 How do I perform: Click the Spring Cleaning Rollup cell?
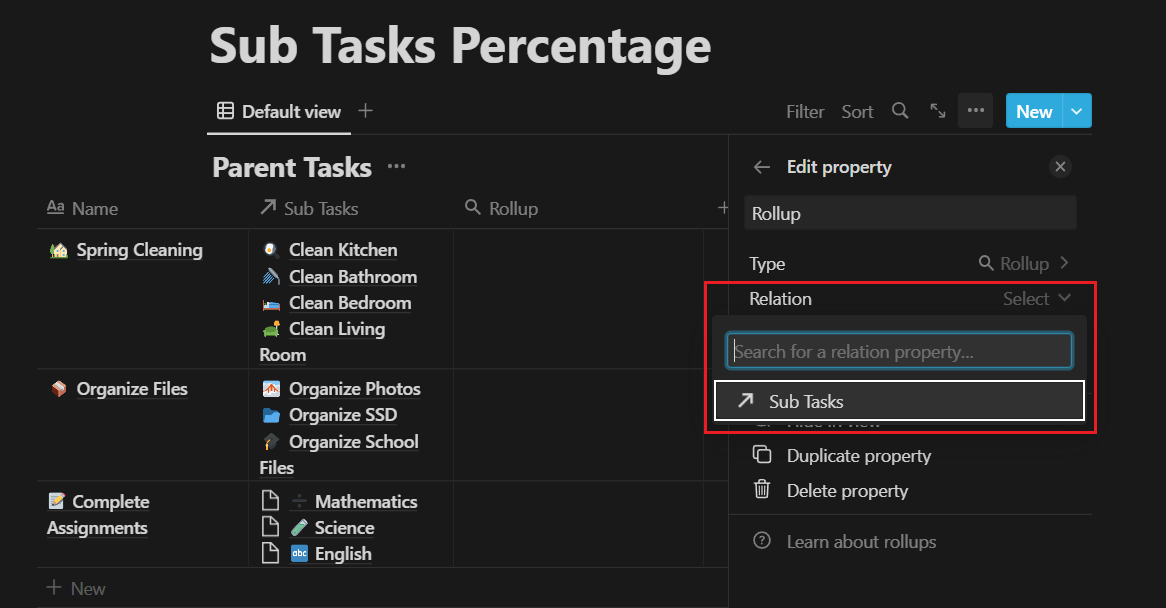coord(578,299)
